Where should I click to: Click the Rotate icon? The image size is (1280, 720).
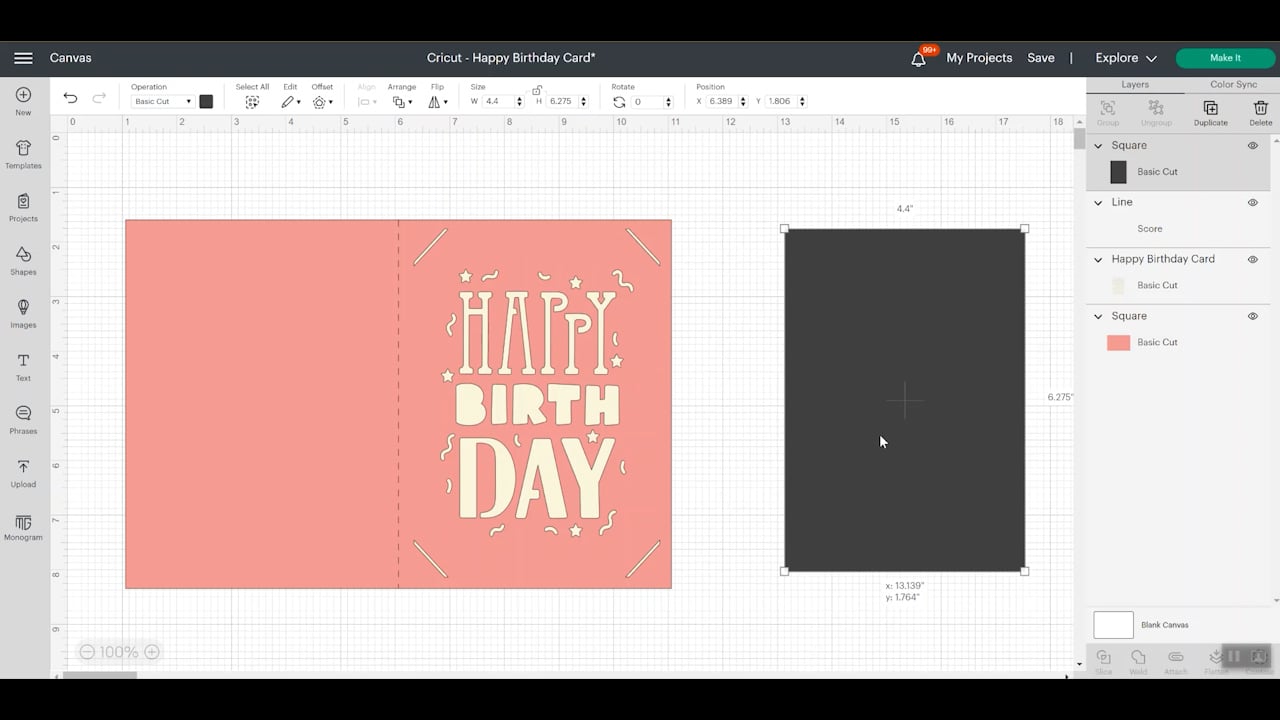tap(619, 102)
